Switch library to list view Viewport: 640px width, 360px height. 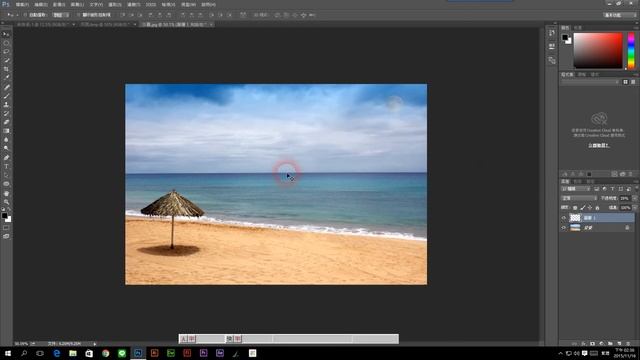pos(633,82)
